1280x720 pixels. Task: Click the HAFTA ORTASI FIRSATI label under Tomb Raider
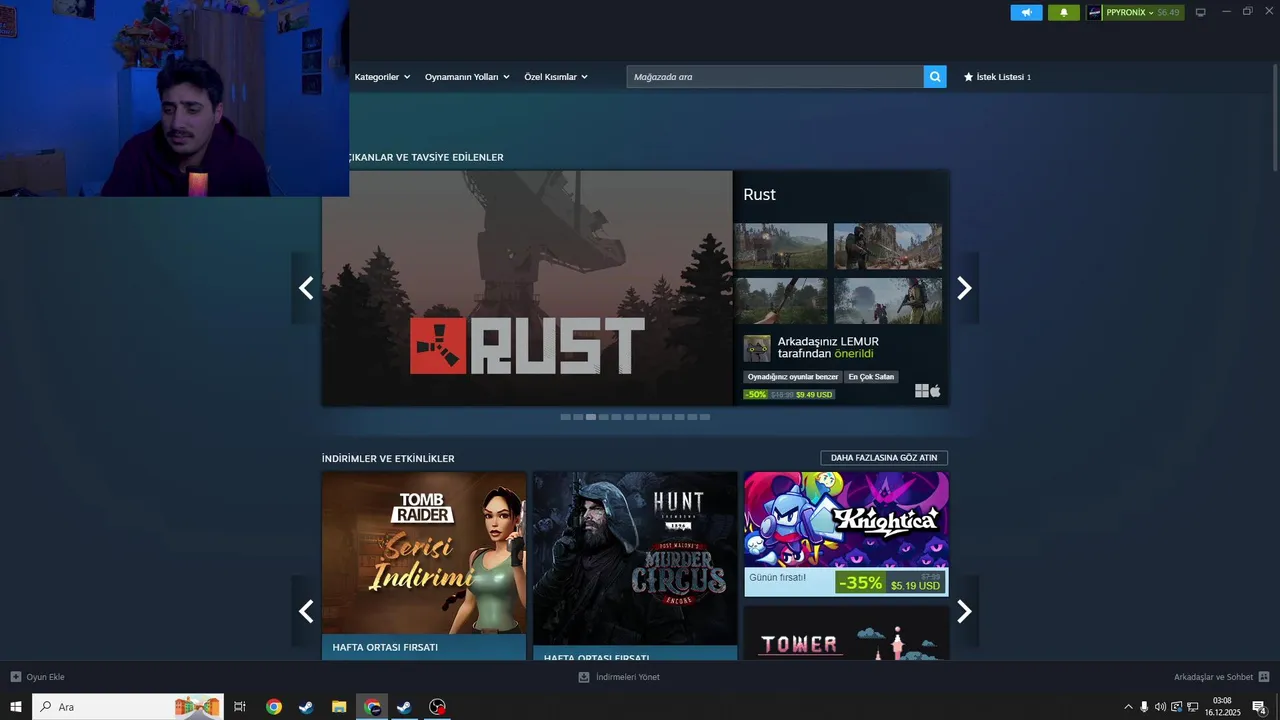[385, 648]
